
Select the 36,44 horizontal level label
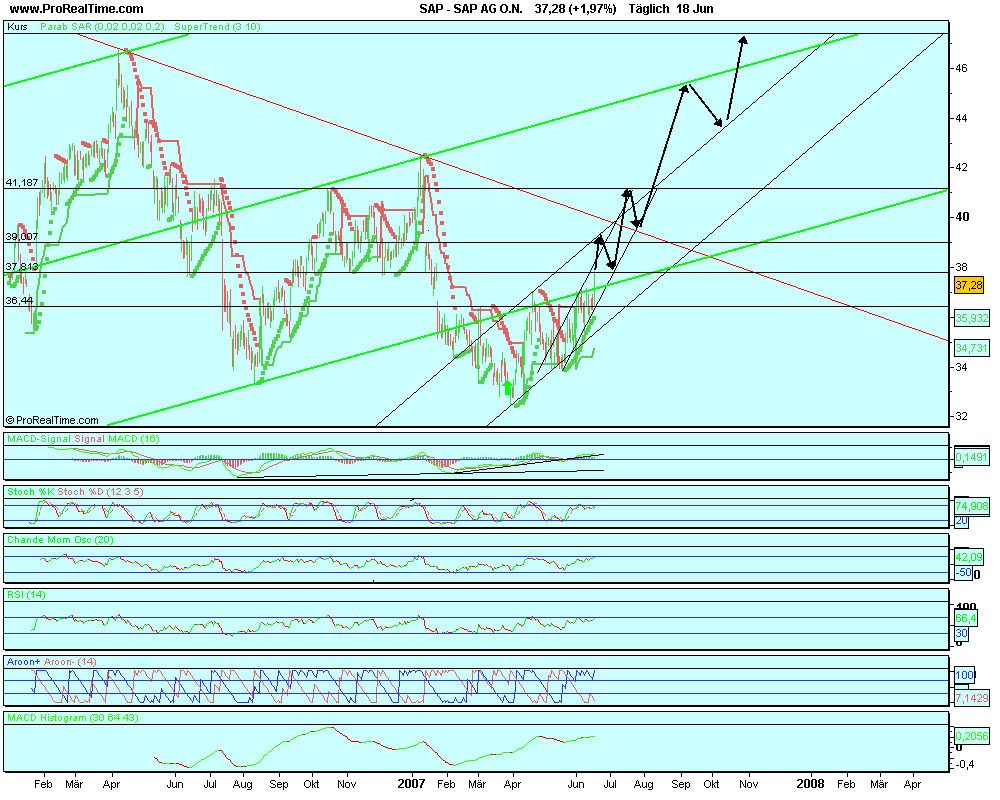(x=20, y=300)
